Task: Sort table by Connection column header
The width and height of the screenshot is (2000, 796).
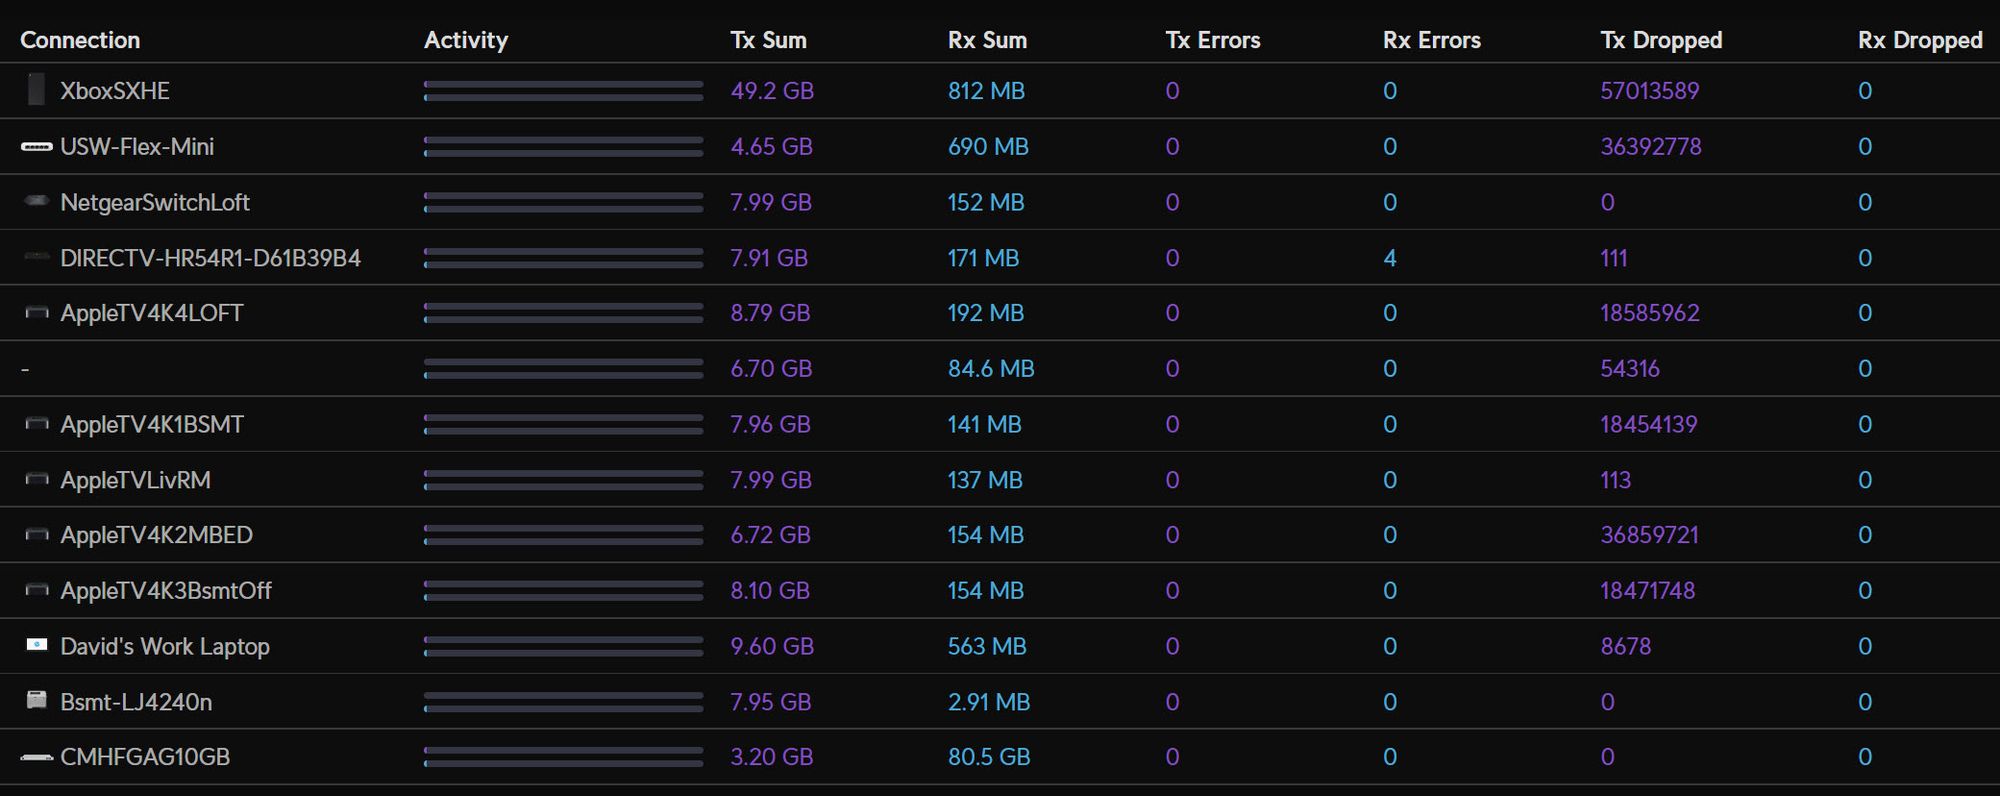Action: point(80,40)
